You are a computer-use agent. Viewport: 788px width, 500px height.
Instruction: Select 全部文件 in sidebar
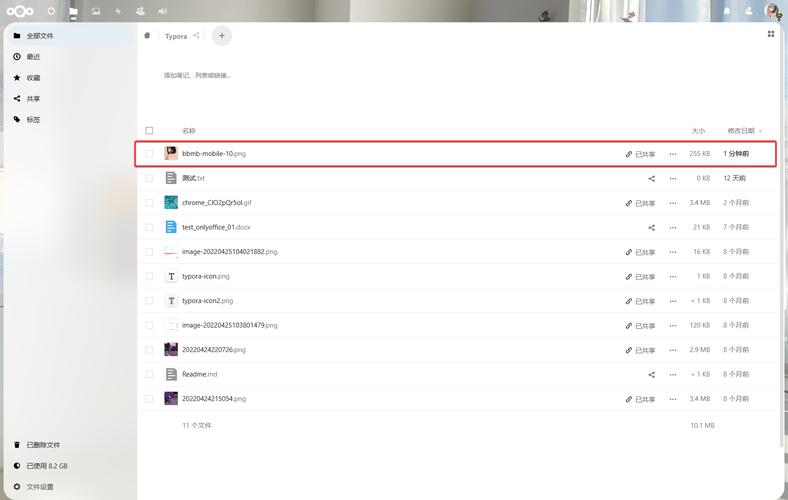[x=70, y=36]
